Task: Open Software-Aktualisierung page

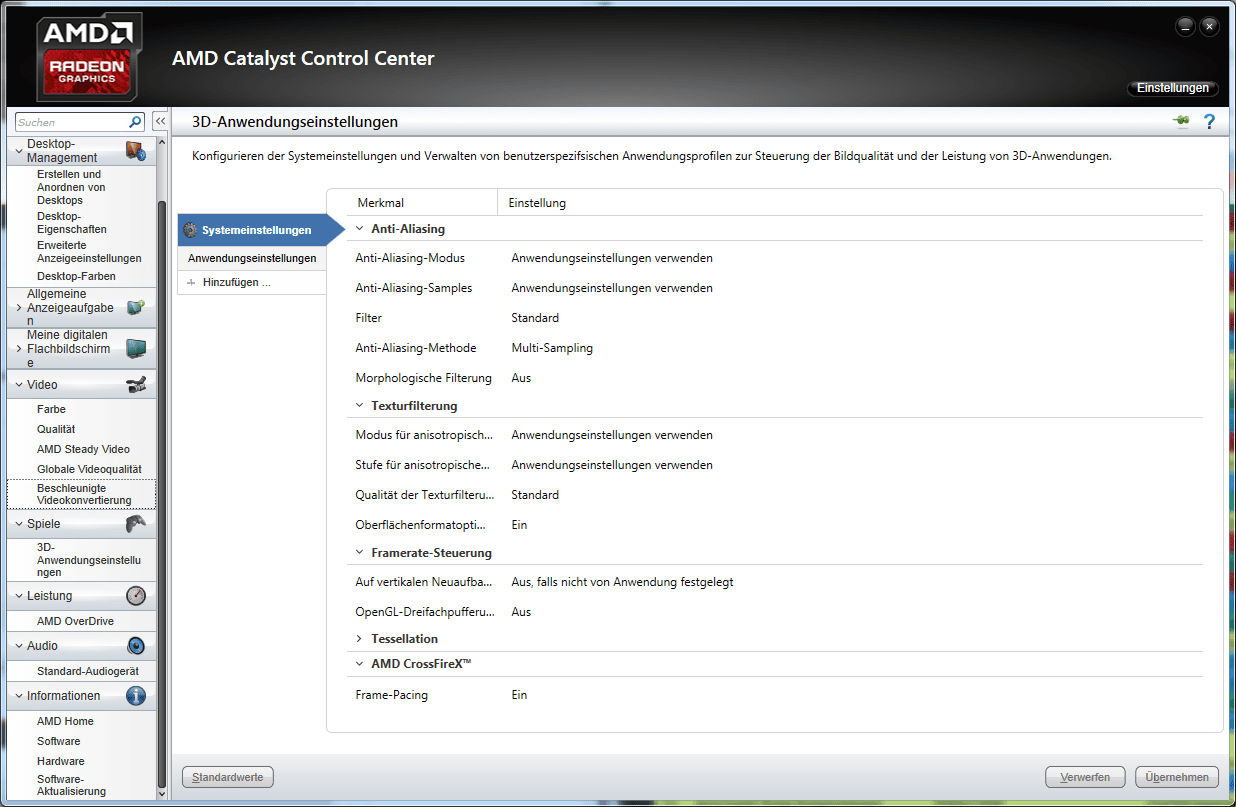Action: point(71,785)
